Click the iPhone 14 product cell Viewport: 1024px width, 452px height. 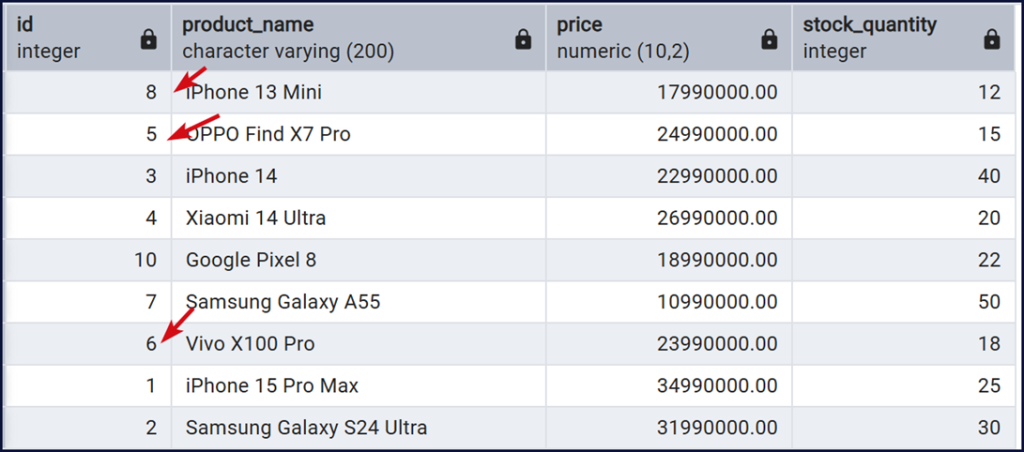click(x=232, y=176)
